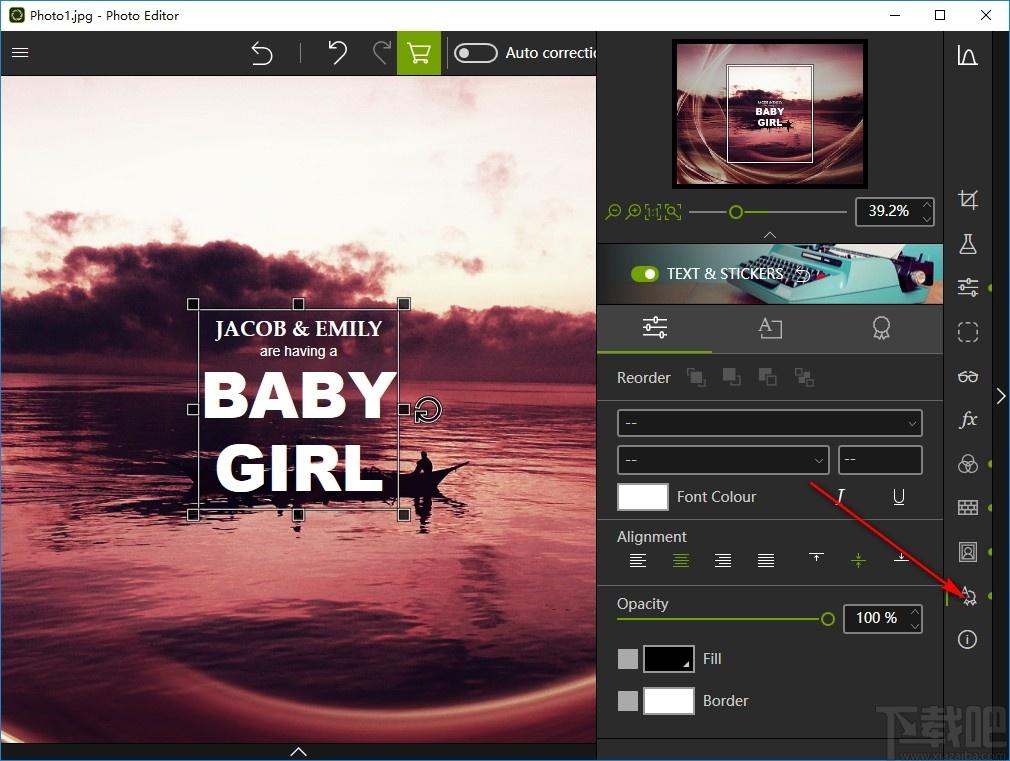The image size is (1010, 761).
Task: Decrease zoom with stepper down arrow
Action: coord(927,219)
